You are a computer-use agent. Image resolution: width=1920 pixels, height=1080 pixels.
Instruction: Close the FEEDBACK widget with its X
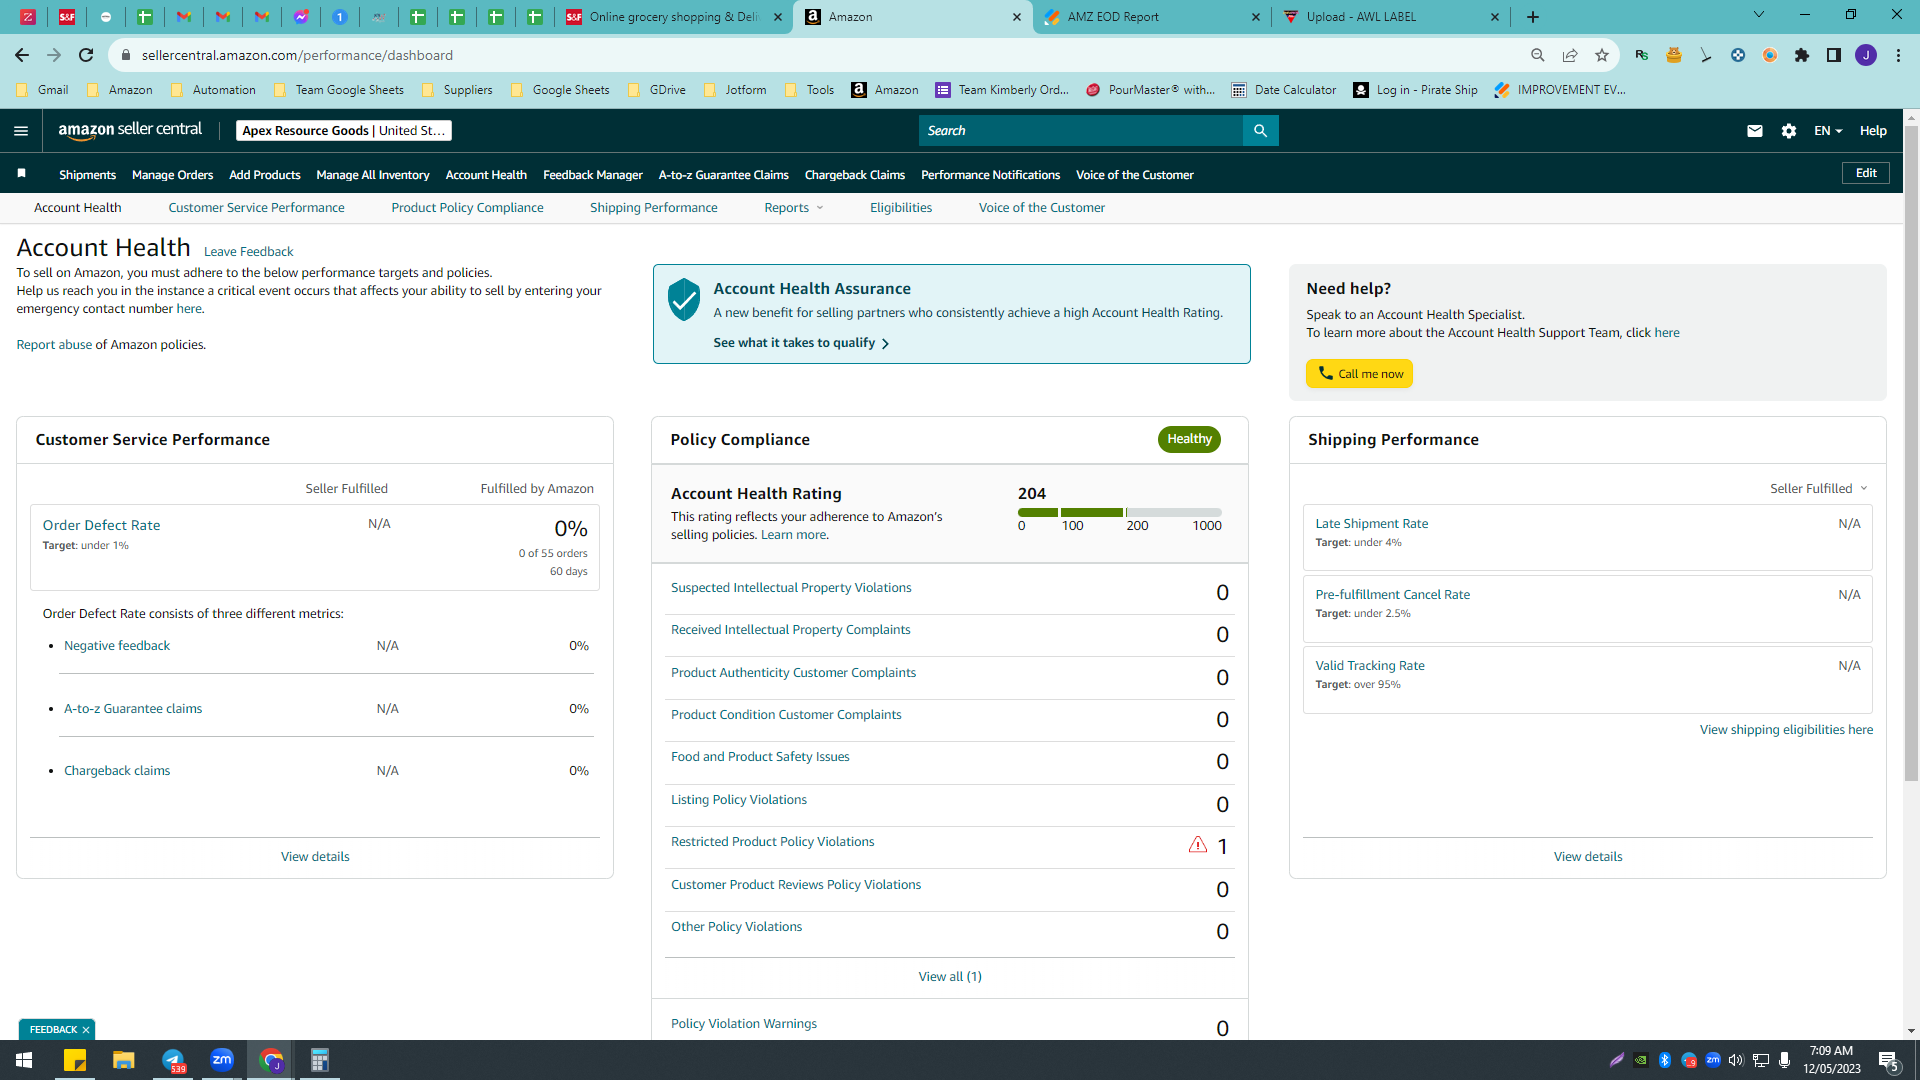(x=86, y=1030)
